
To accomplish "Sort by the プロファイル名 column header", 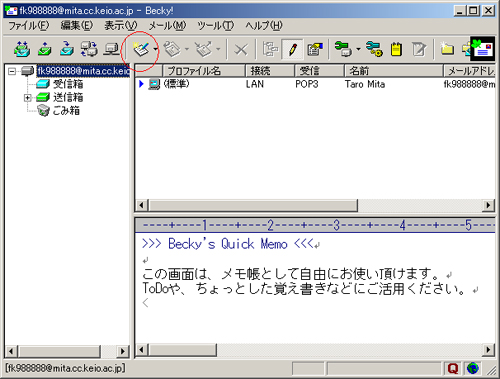I will (204, 71).
